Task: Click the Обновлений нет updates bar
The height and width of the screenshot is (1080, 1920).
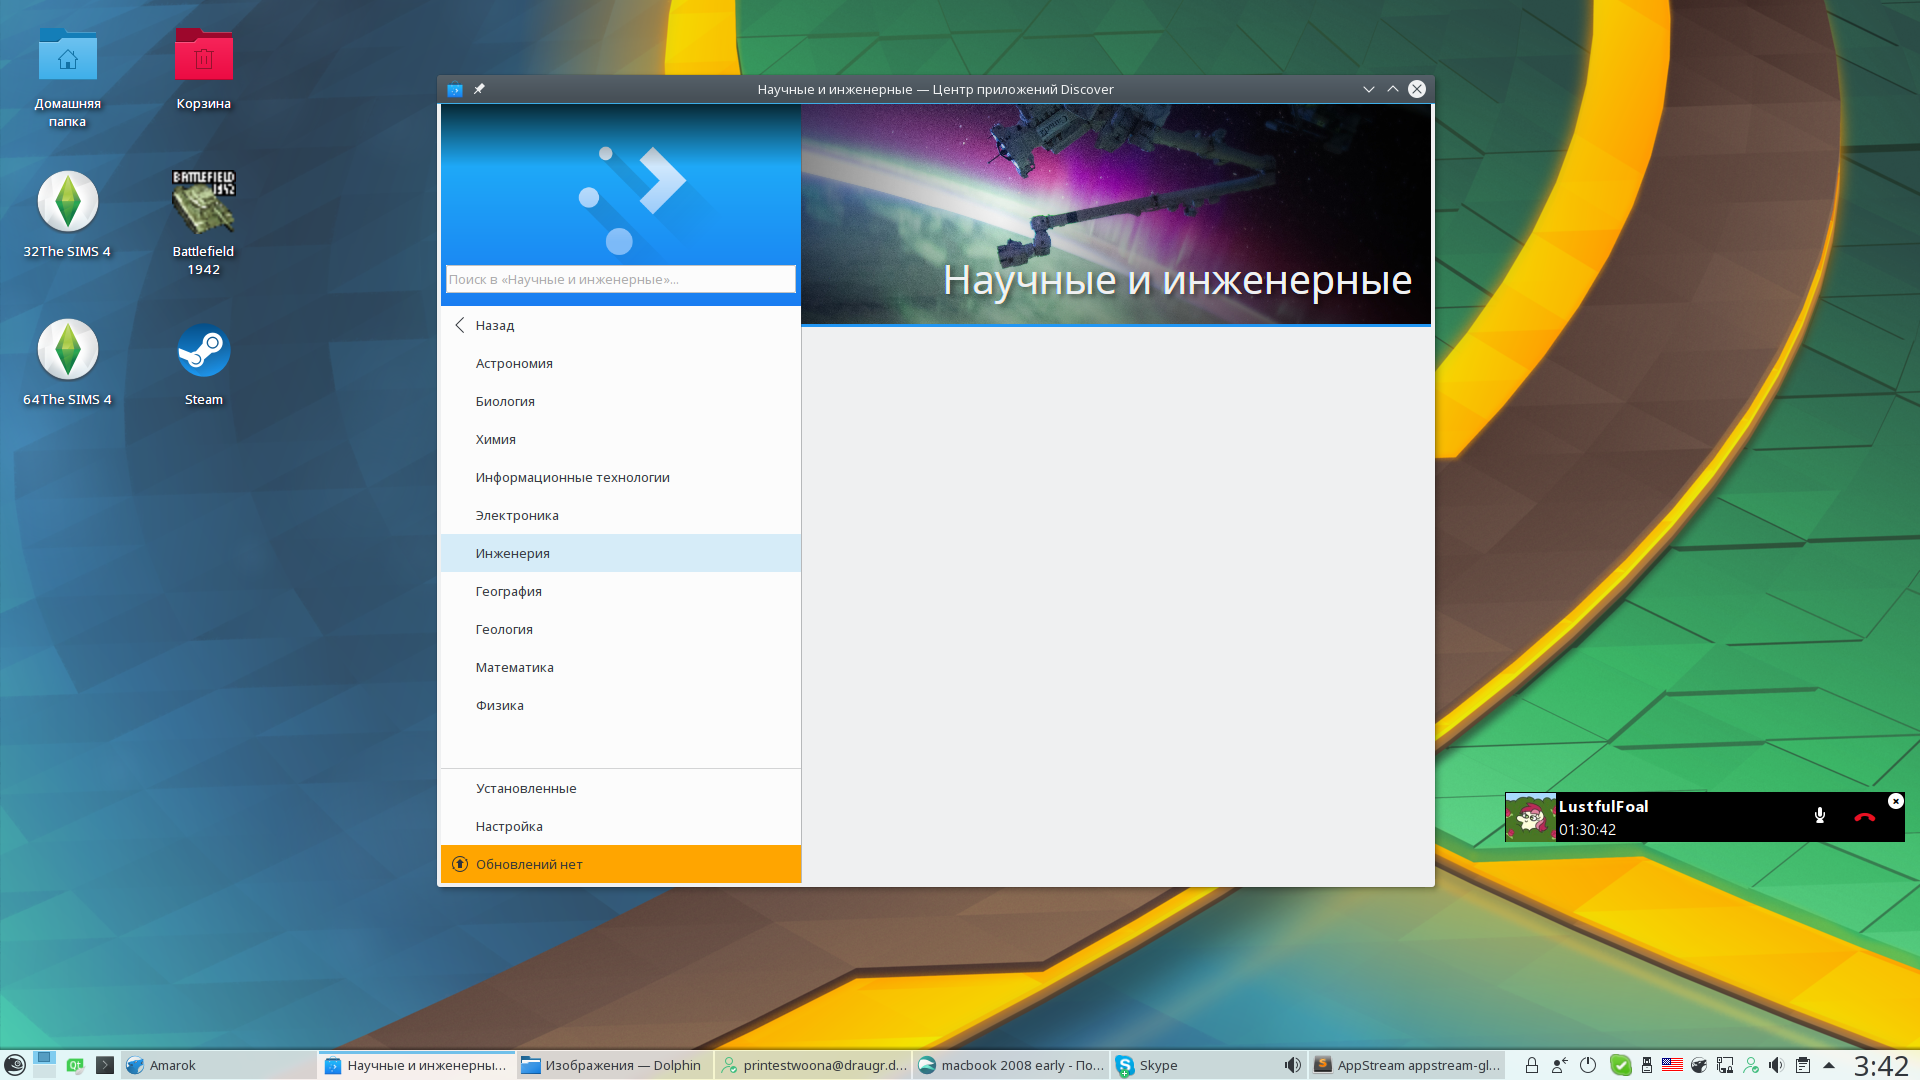Action: point(620,864)
